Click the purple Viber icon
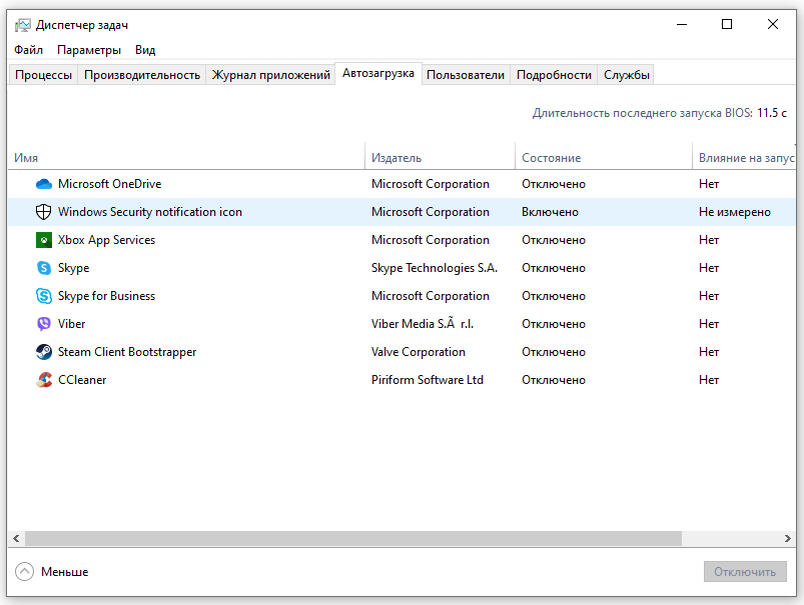The image size is (804, 605). 44,324
